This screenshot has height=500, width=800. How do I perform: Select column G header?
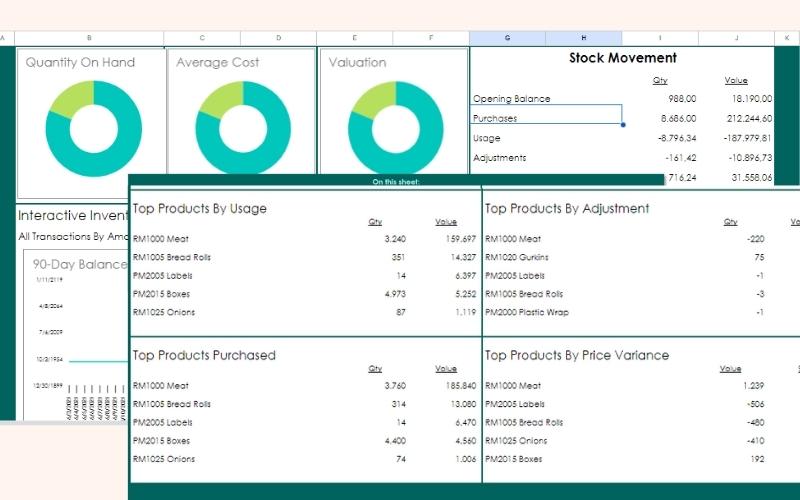pyautogui.click(x=507, y=38)
